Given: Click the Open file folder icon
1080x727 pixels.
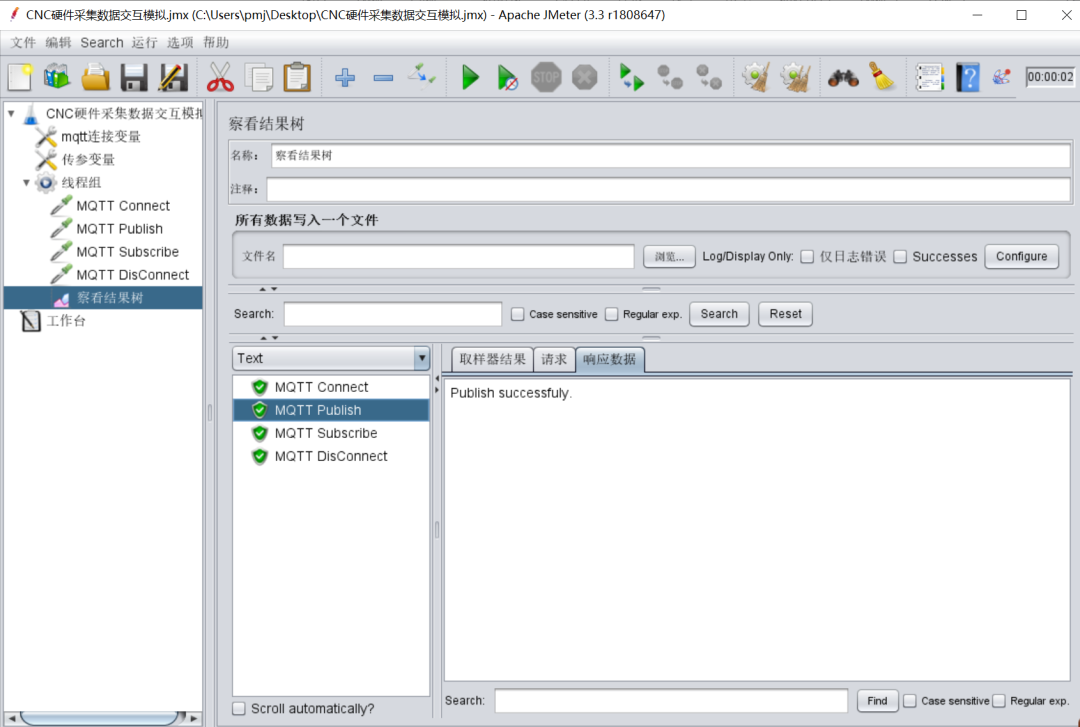Looking at the screenshot, I should (96, 77).
